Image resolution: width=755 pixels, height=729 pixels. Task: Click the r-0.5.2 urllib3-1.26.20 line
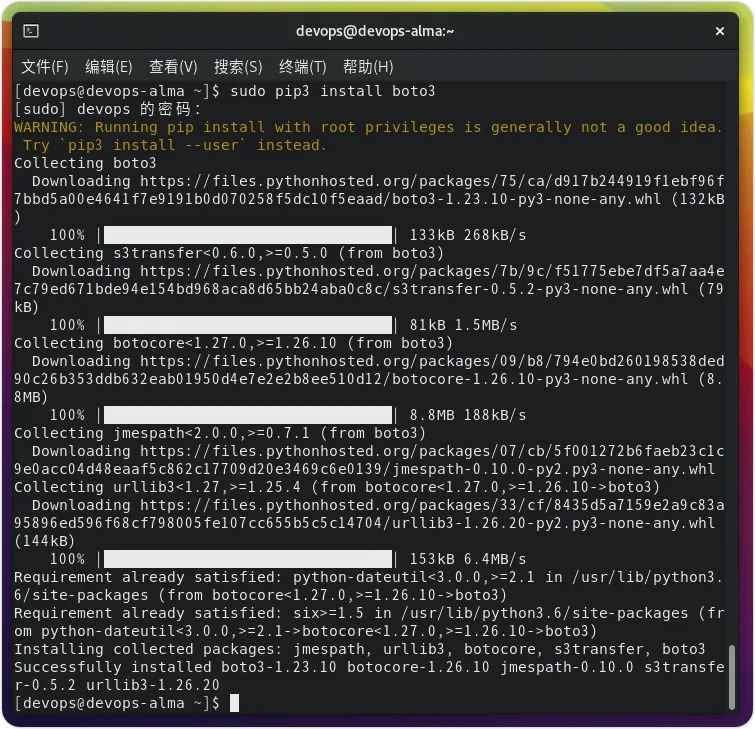click(117, 685)
